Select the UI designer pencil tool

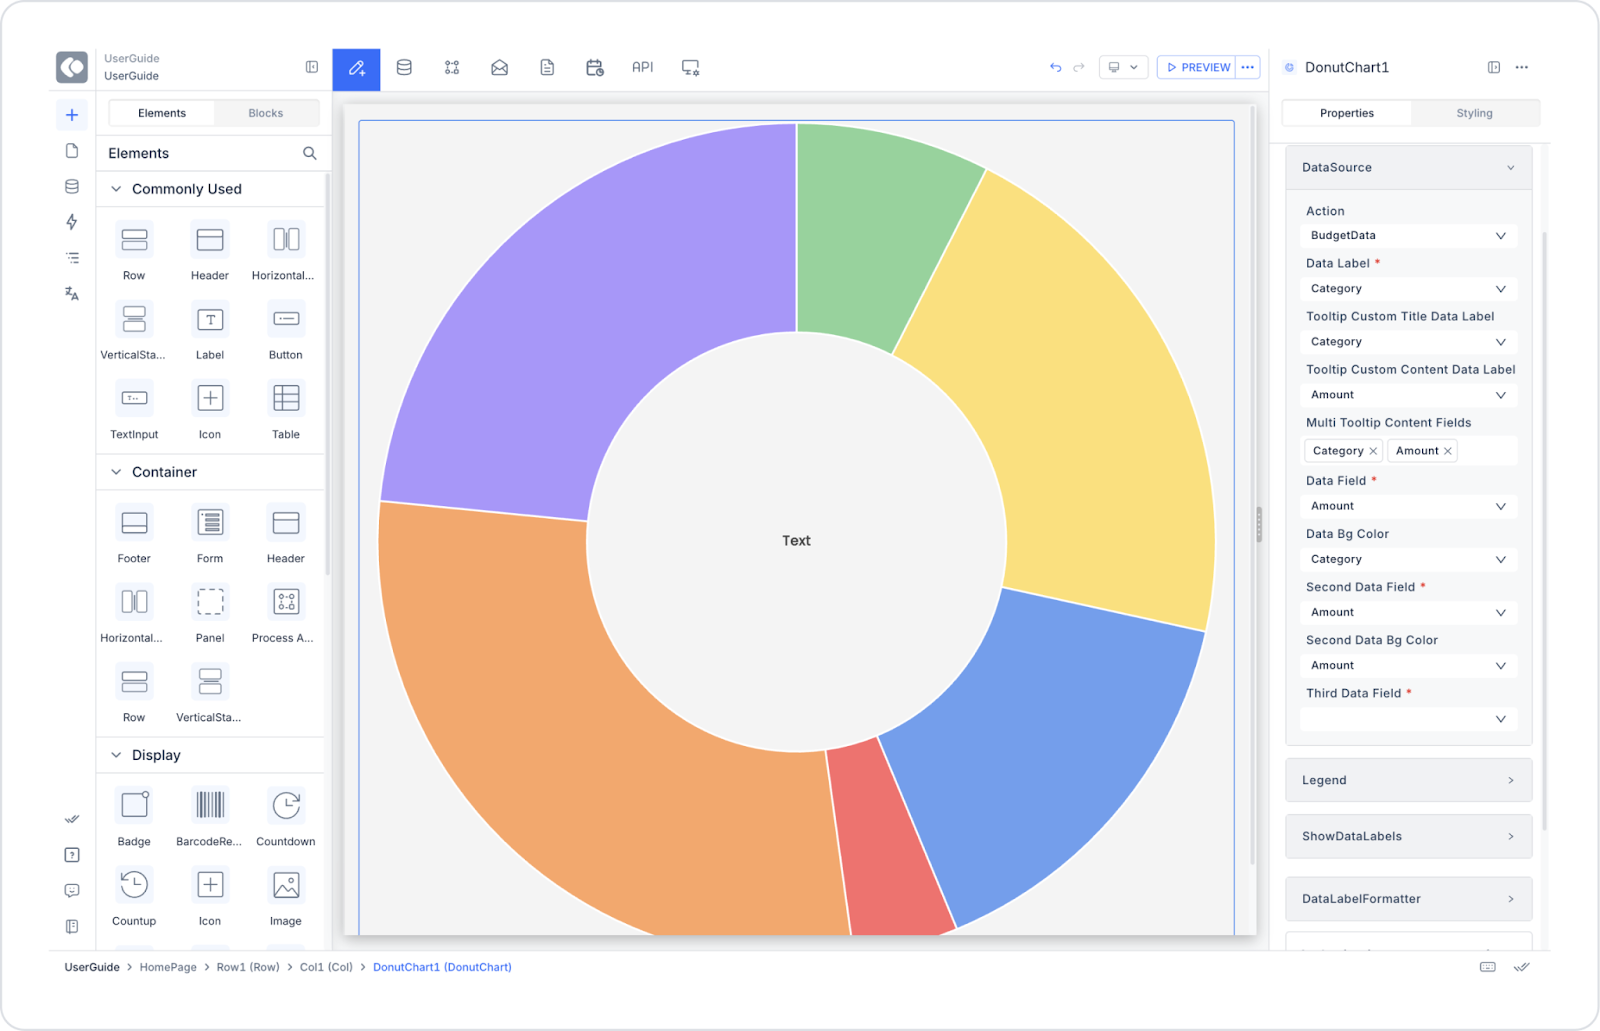pyautogui.click(x=356, y=68)
